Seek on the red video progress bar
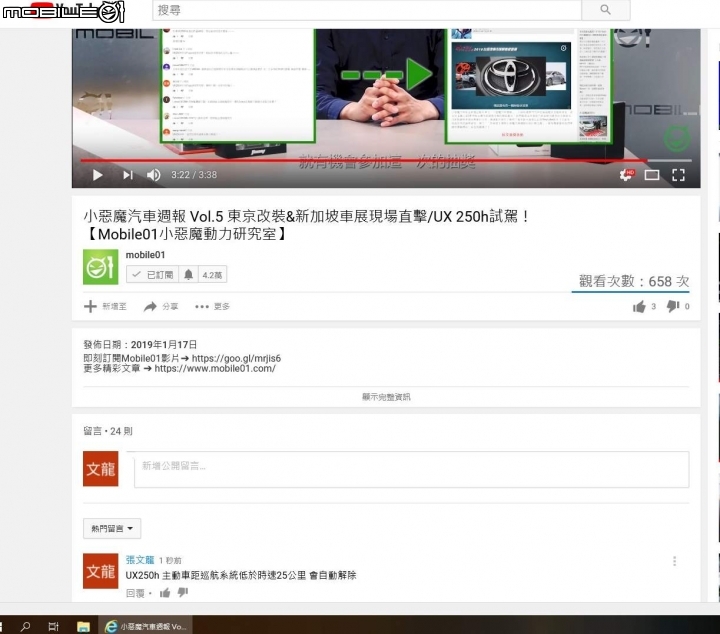The height and width of the screenshot is (634, 720). coord(386,160)
